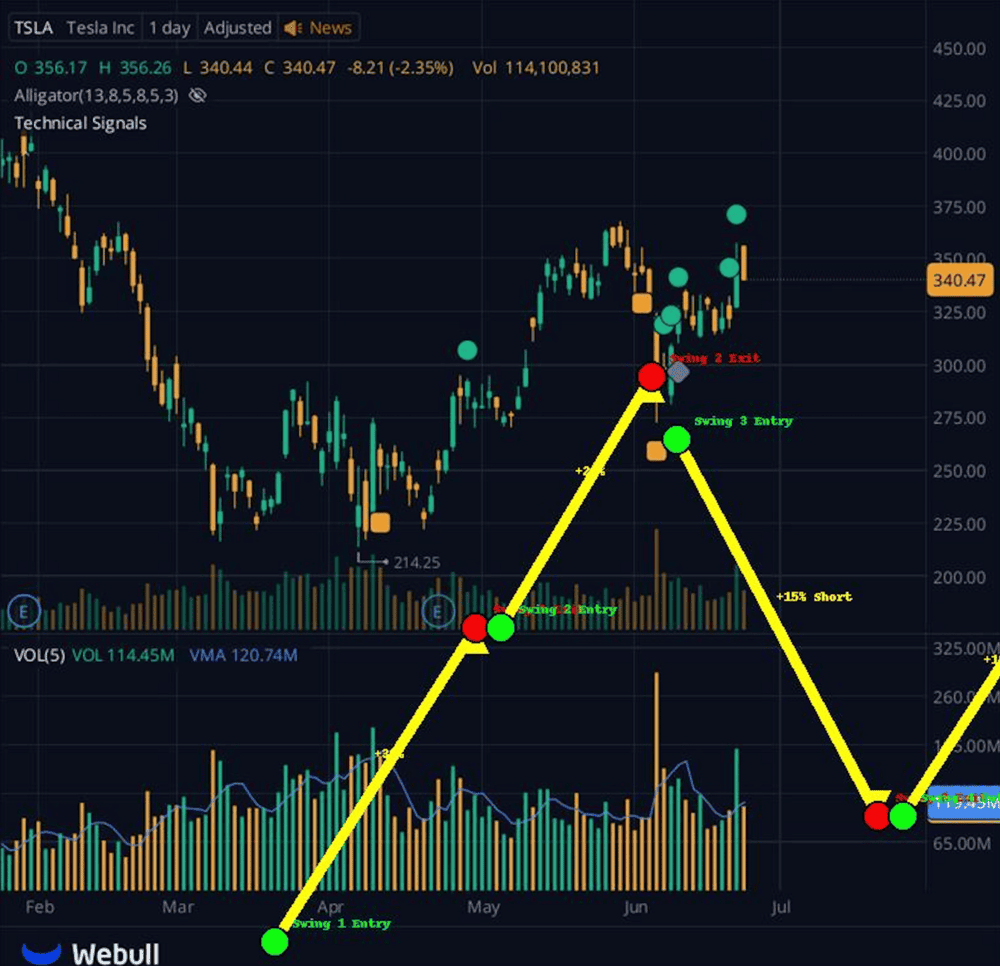1000x966 pixels.
Task: Click the 325.00 price axis label
Action: click(959, 312)
